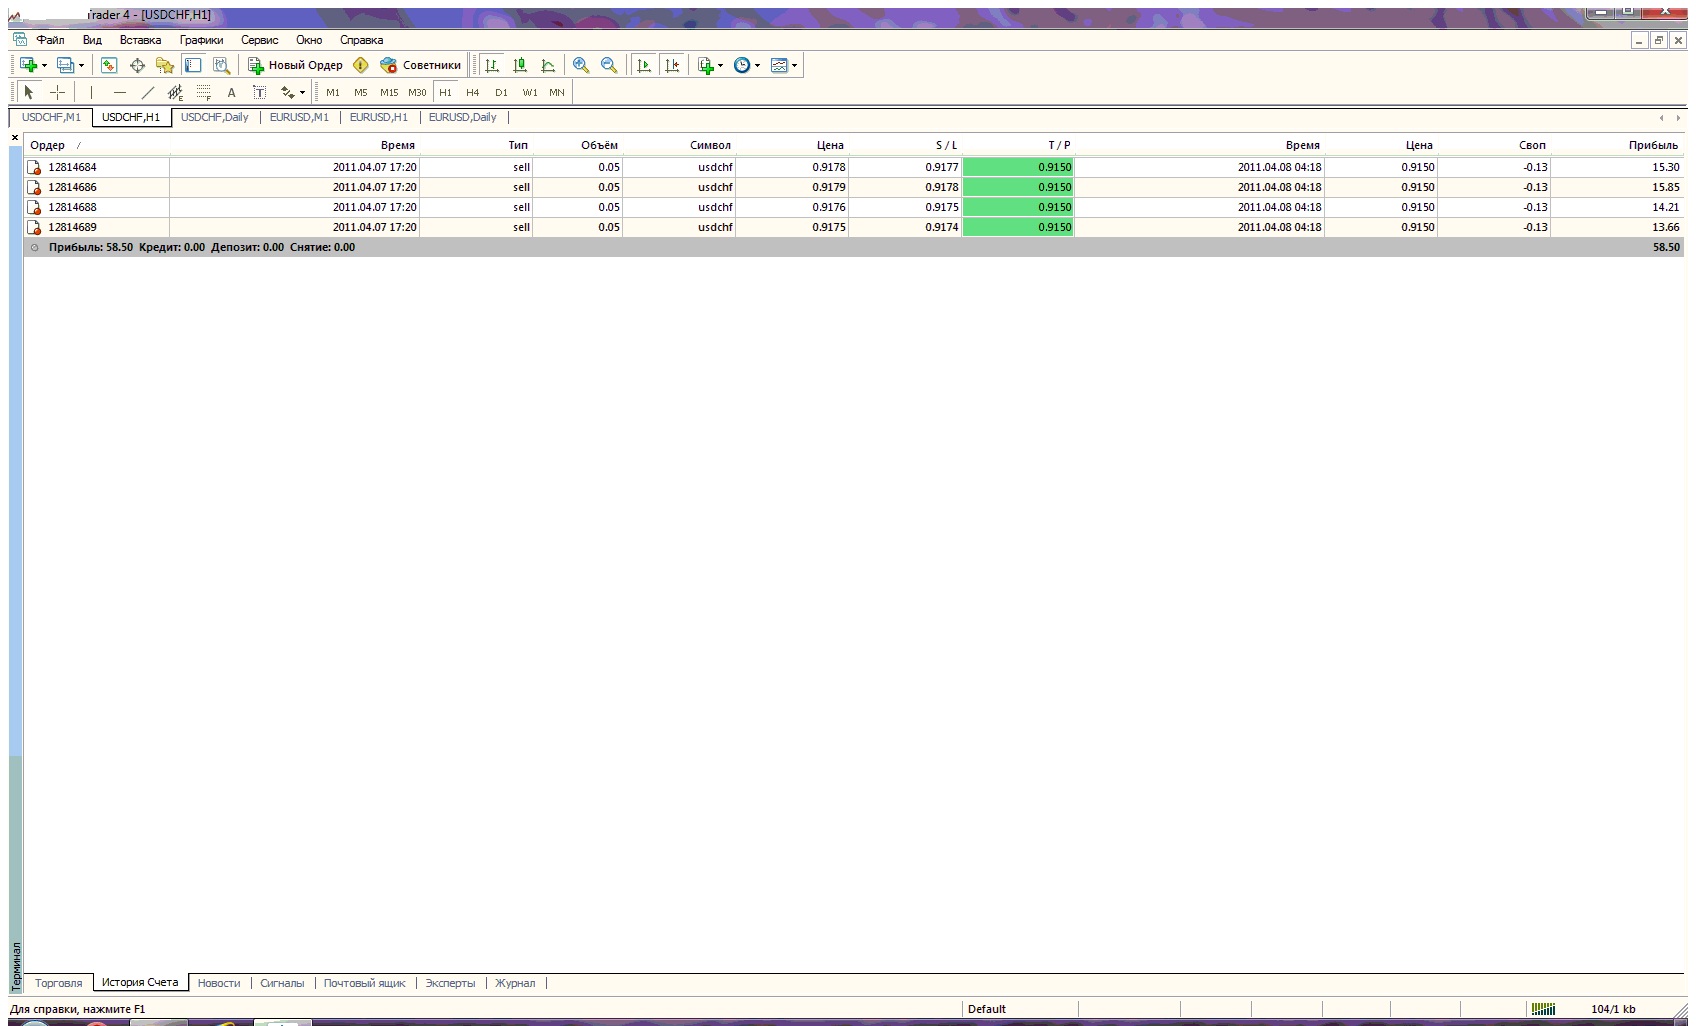The height and width of the screenshot is (1026, 1696).
Task: Switch to the EURUSD,Daily chart tab
Action: point(463,117)
